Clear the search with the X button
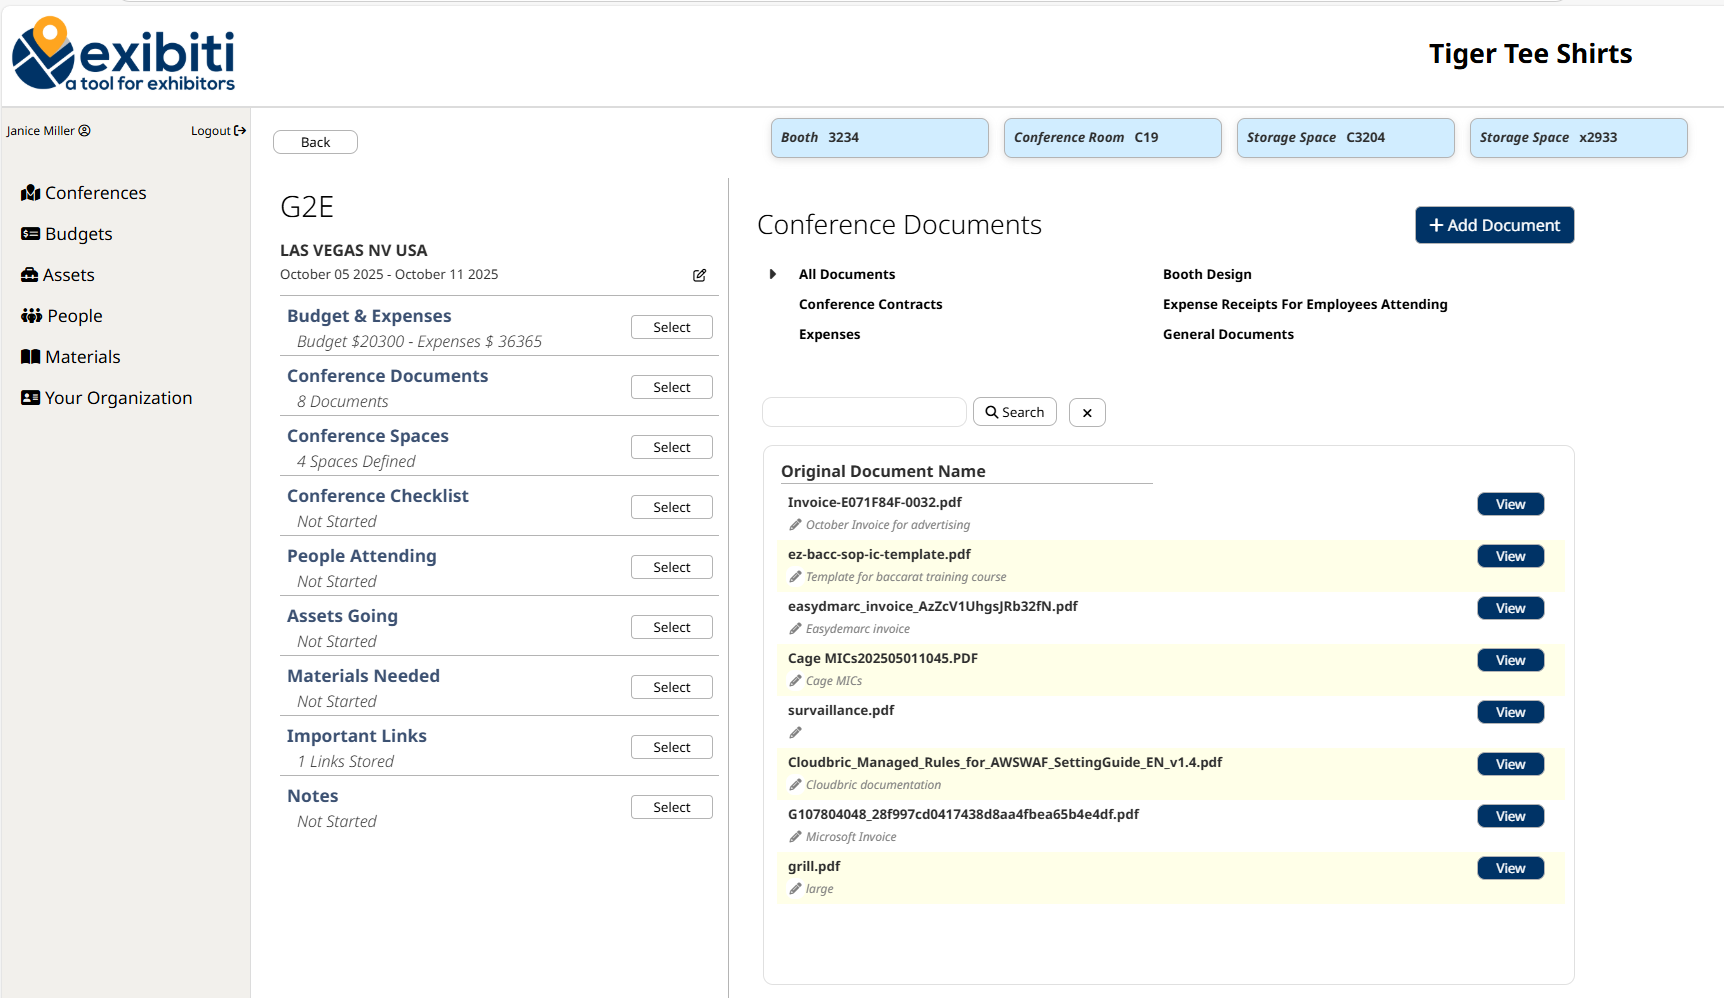The image size is (1724, 998). tap(1087, 411)
